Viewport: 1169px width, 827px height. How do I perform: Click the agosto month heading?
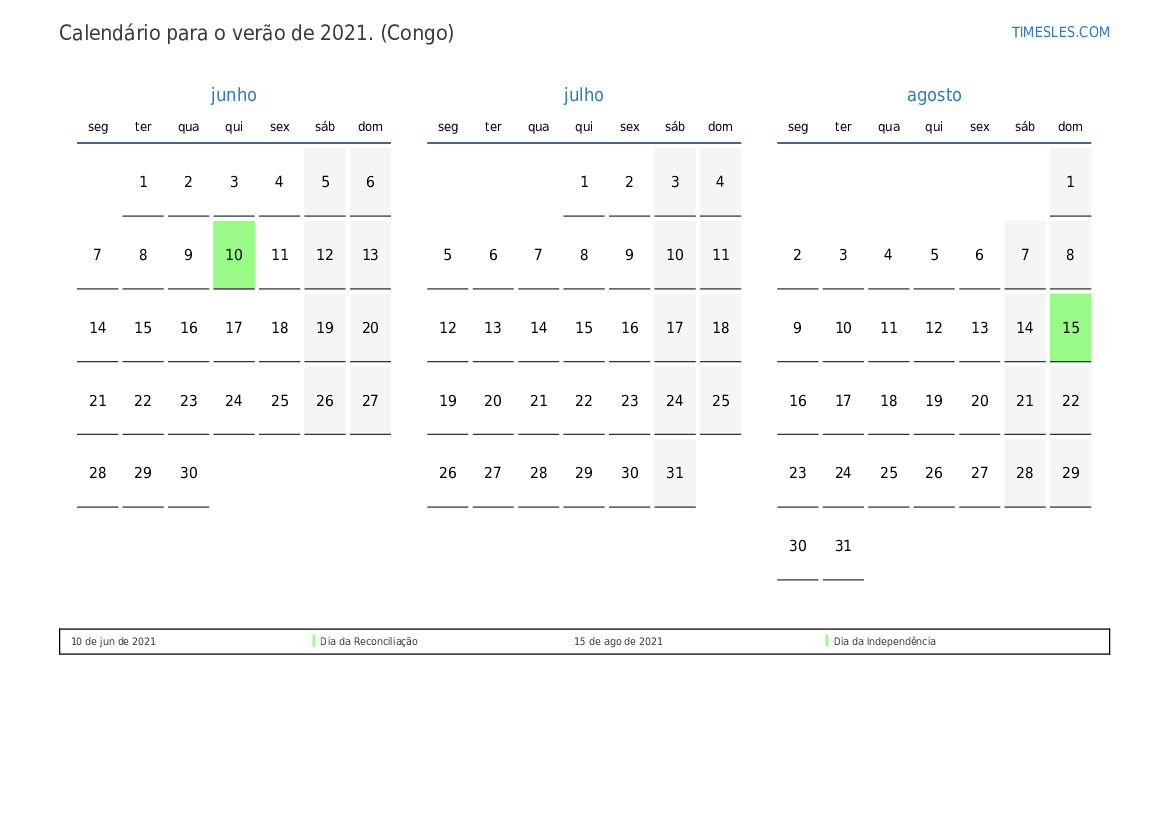tap(933, 95)
